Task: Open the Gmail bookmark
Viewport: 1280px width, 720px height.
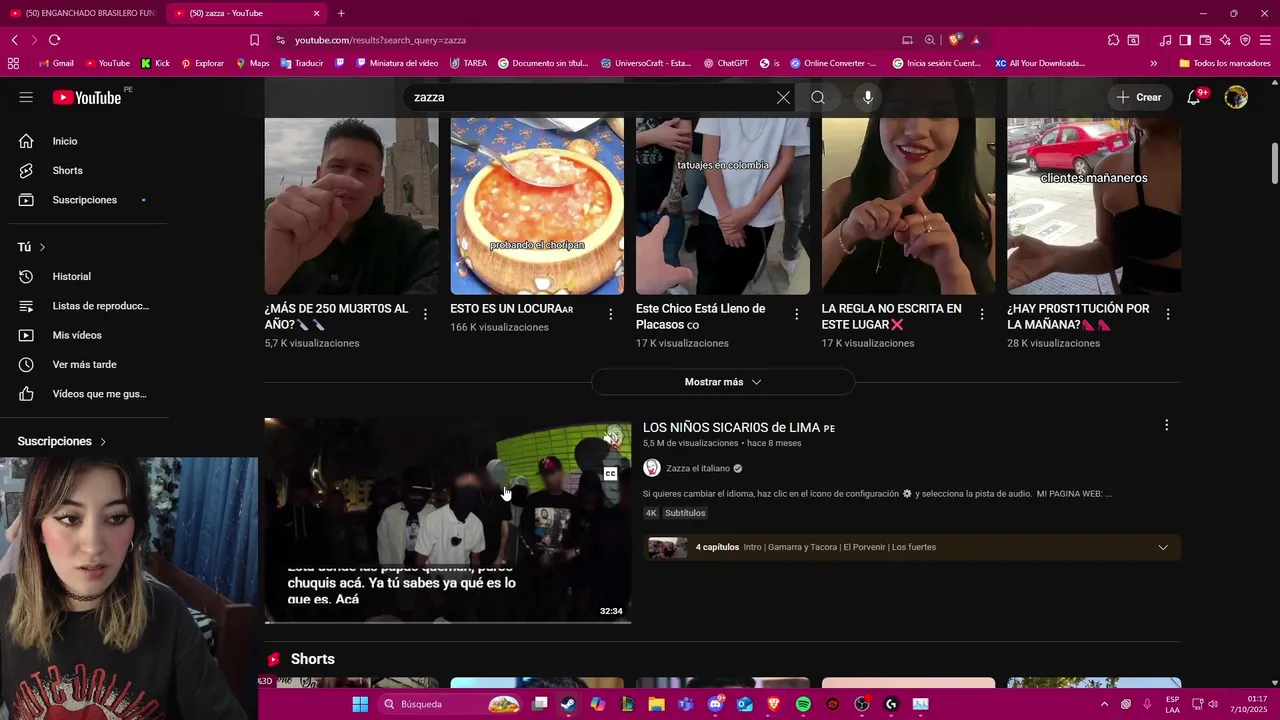Action: (x=56, y=63)
